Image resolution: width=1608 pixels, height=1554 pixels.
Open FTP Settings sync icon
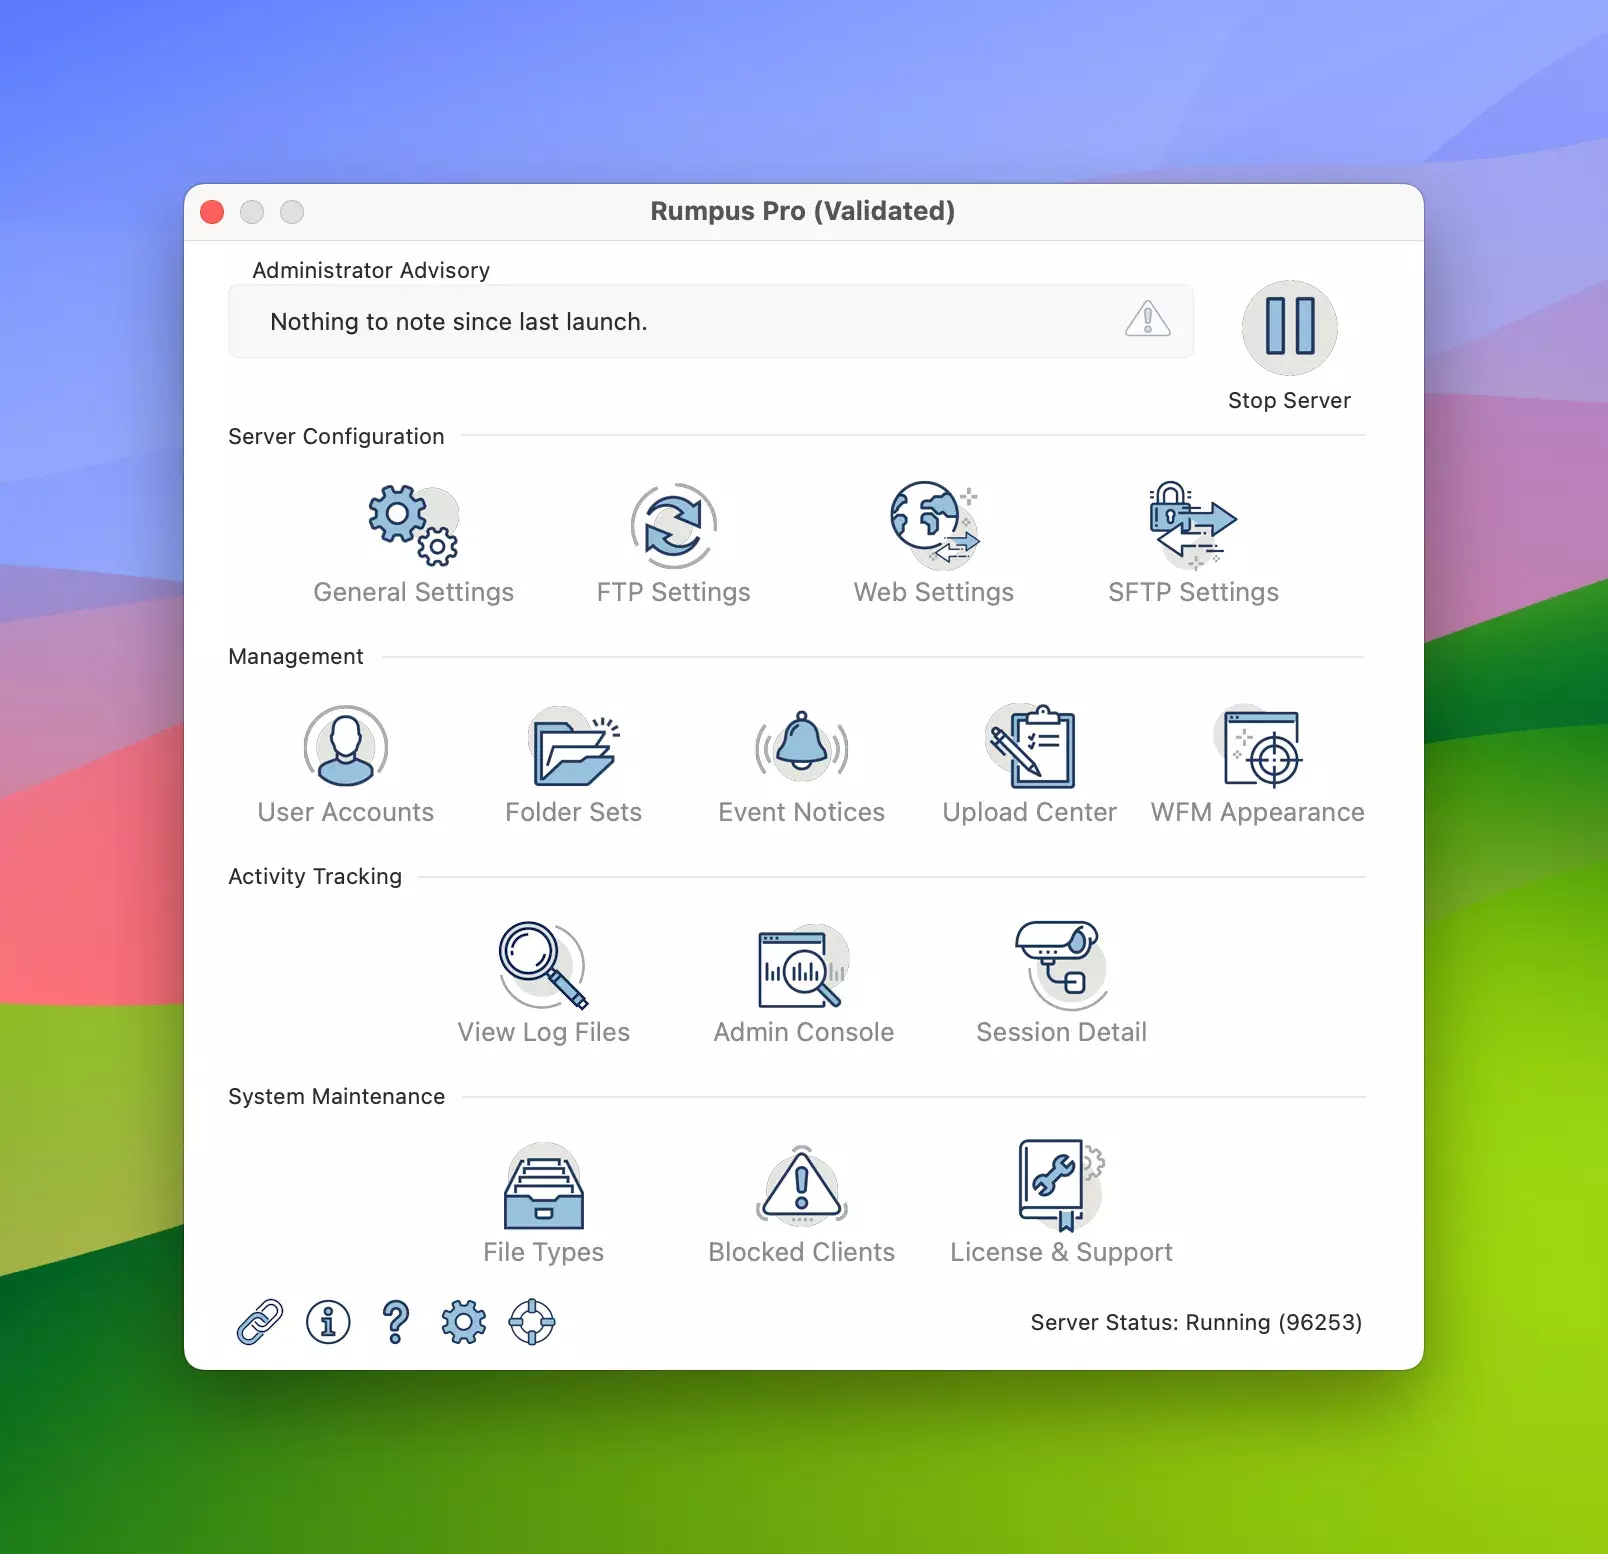pyautogui.click(x=673, y=526)
